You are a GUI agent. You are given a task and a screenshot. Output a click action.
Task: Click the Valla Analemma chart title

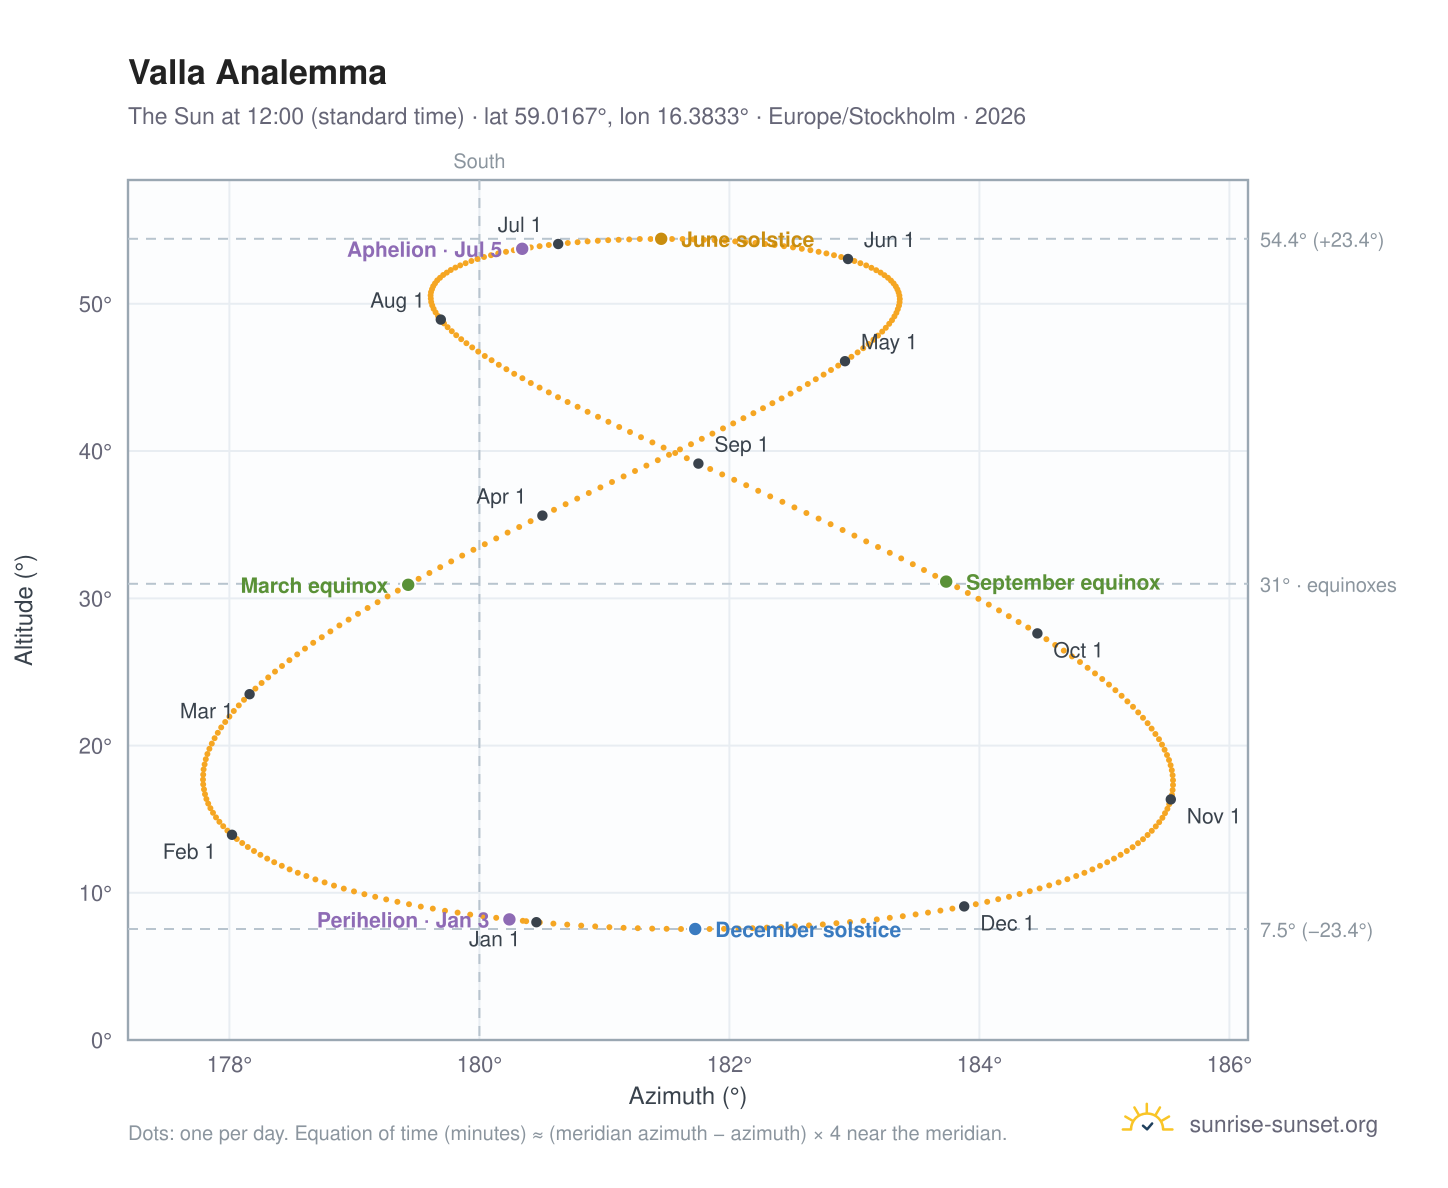point(258,73)
